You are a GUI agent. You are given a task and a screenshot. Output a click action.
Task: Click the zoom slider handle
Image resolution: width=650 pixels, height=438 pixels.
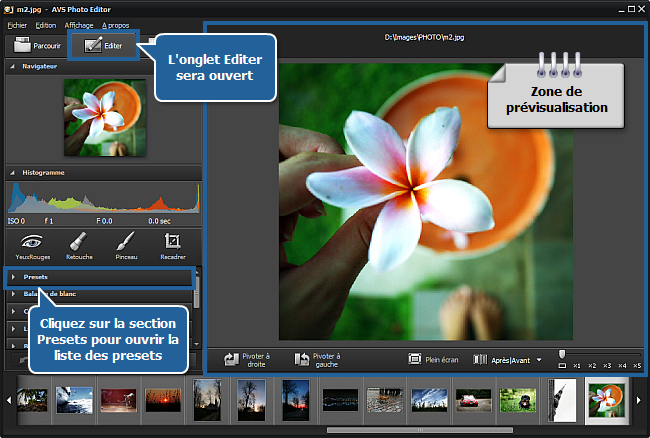[x=562, y=354]
